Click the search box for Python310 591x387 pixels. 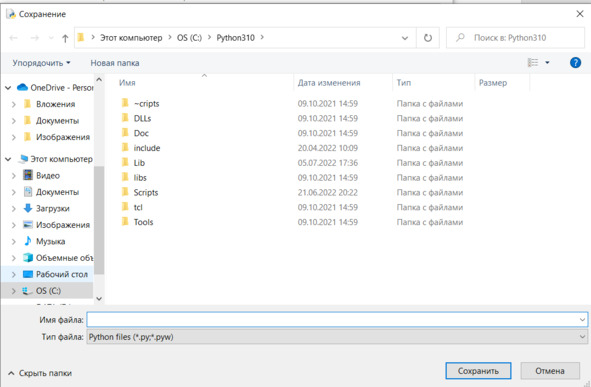click(515, 38)
